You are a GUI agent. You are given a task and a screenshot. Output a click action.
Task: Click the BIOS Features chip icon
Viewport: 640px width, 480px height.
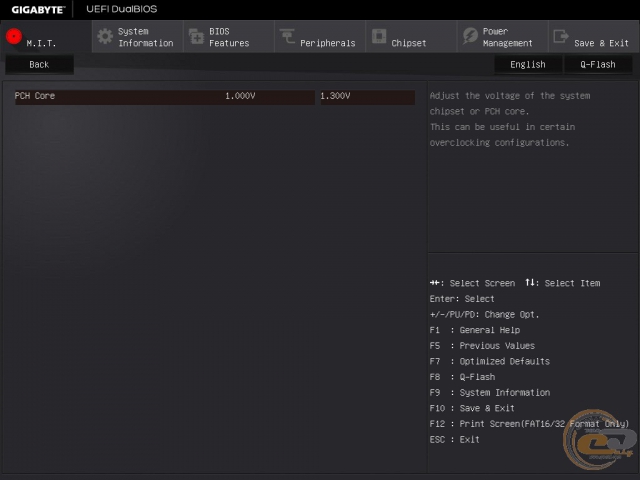[x=195, y=37]
